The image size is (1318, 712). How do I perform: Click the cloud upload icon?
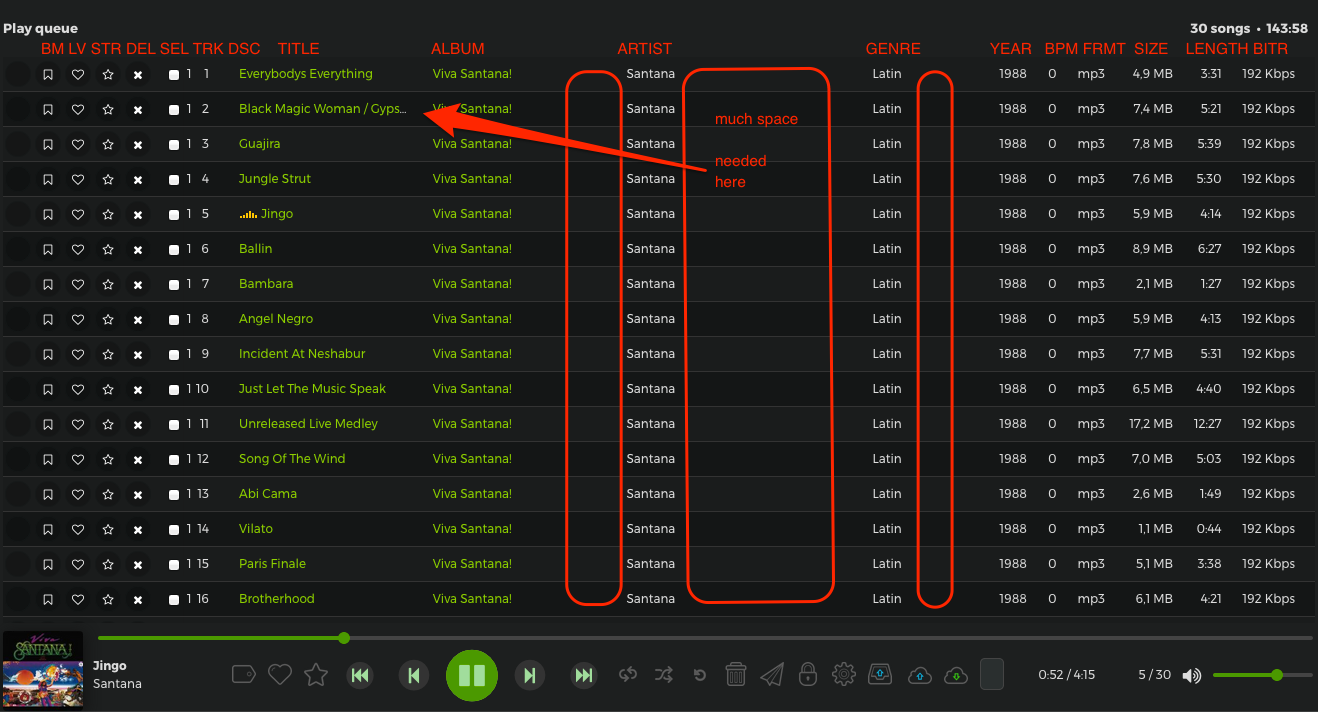tap(920, 675)
